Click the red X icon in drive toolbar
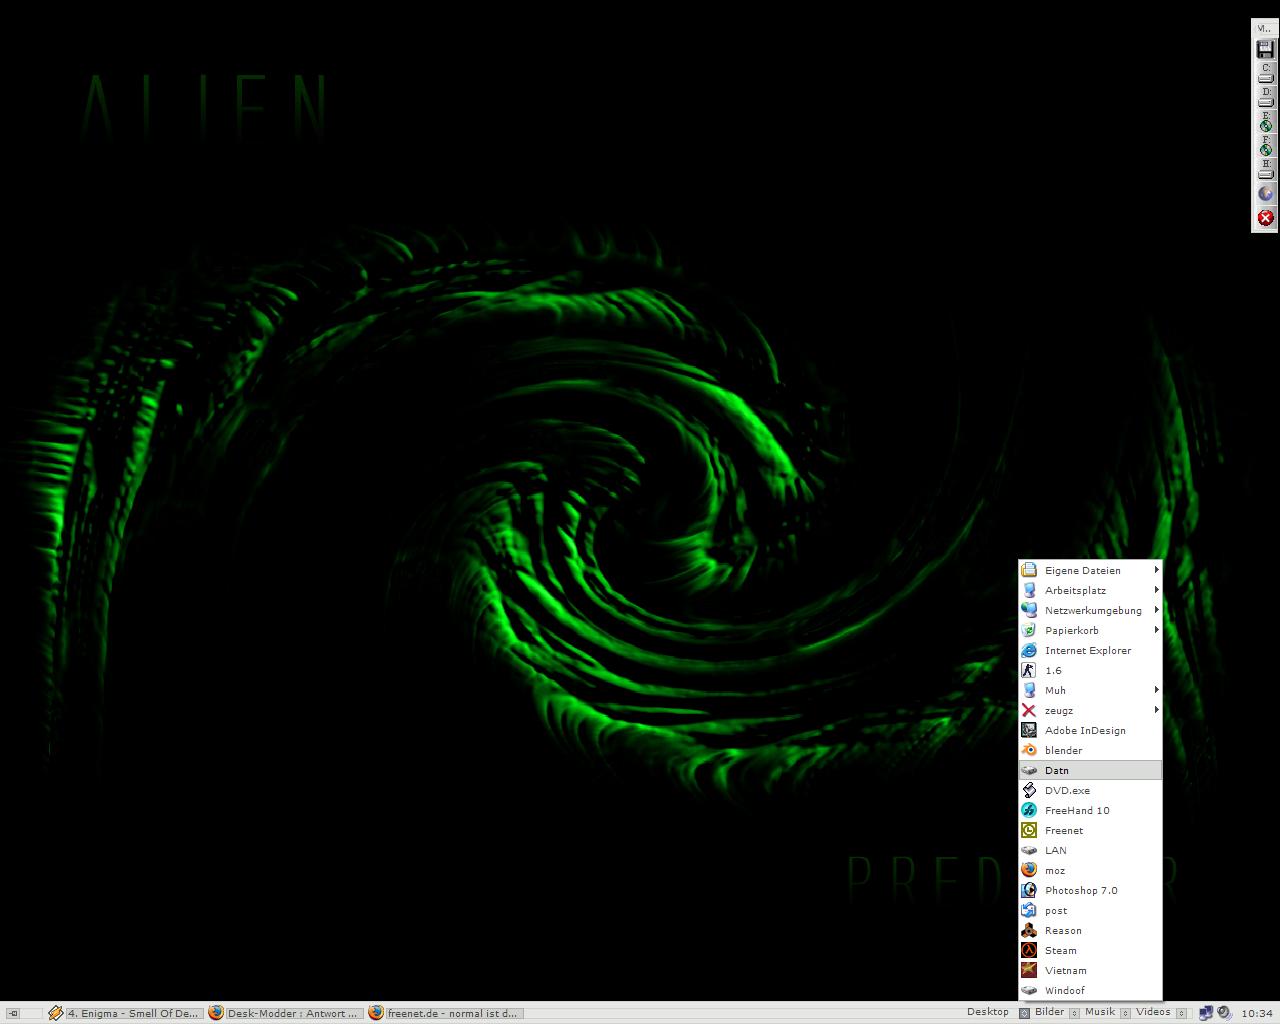This screenshot has width=1280, height=1024. click(x=1265, y=218)
